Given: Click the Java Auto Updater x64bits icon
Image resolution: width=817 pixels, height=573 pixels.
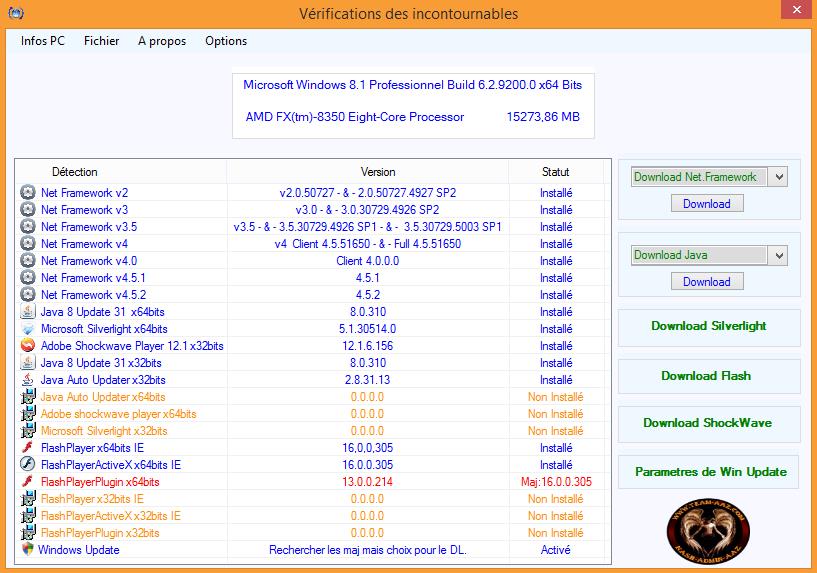Looking at the screenshot, I should tap(28, 396).
